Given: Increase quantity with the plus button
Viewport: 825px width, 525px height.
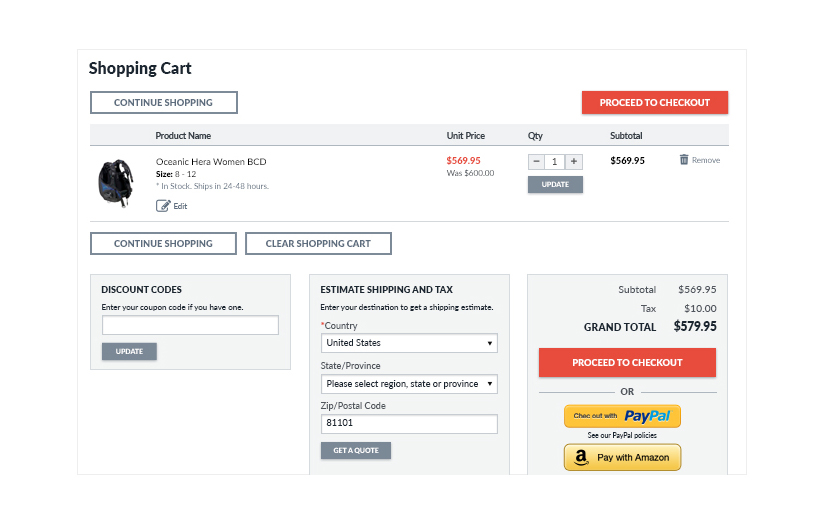Looking at the screenshot, I should coord(573,161).
